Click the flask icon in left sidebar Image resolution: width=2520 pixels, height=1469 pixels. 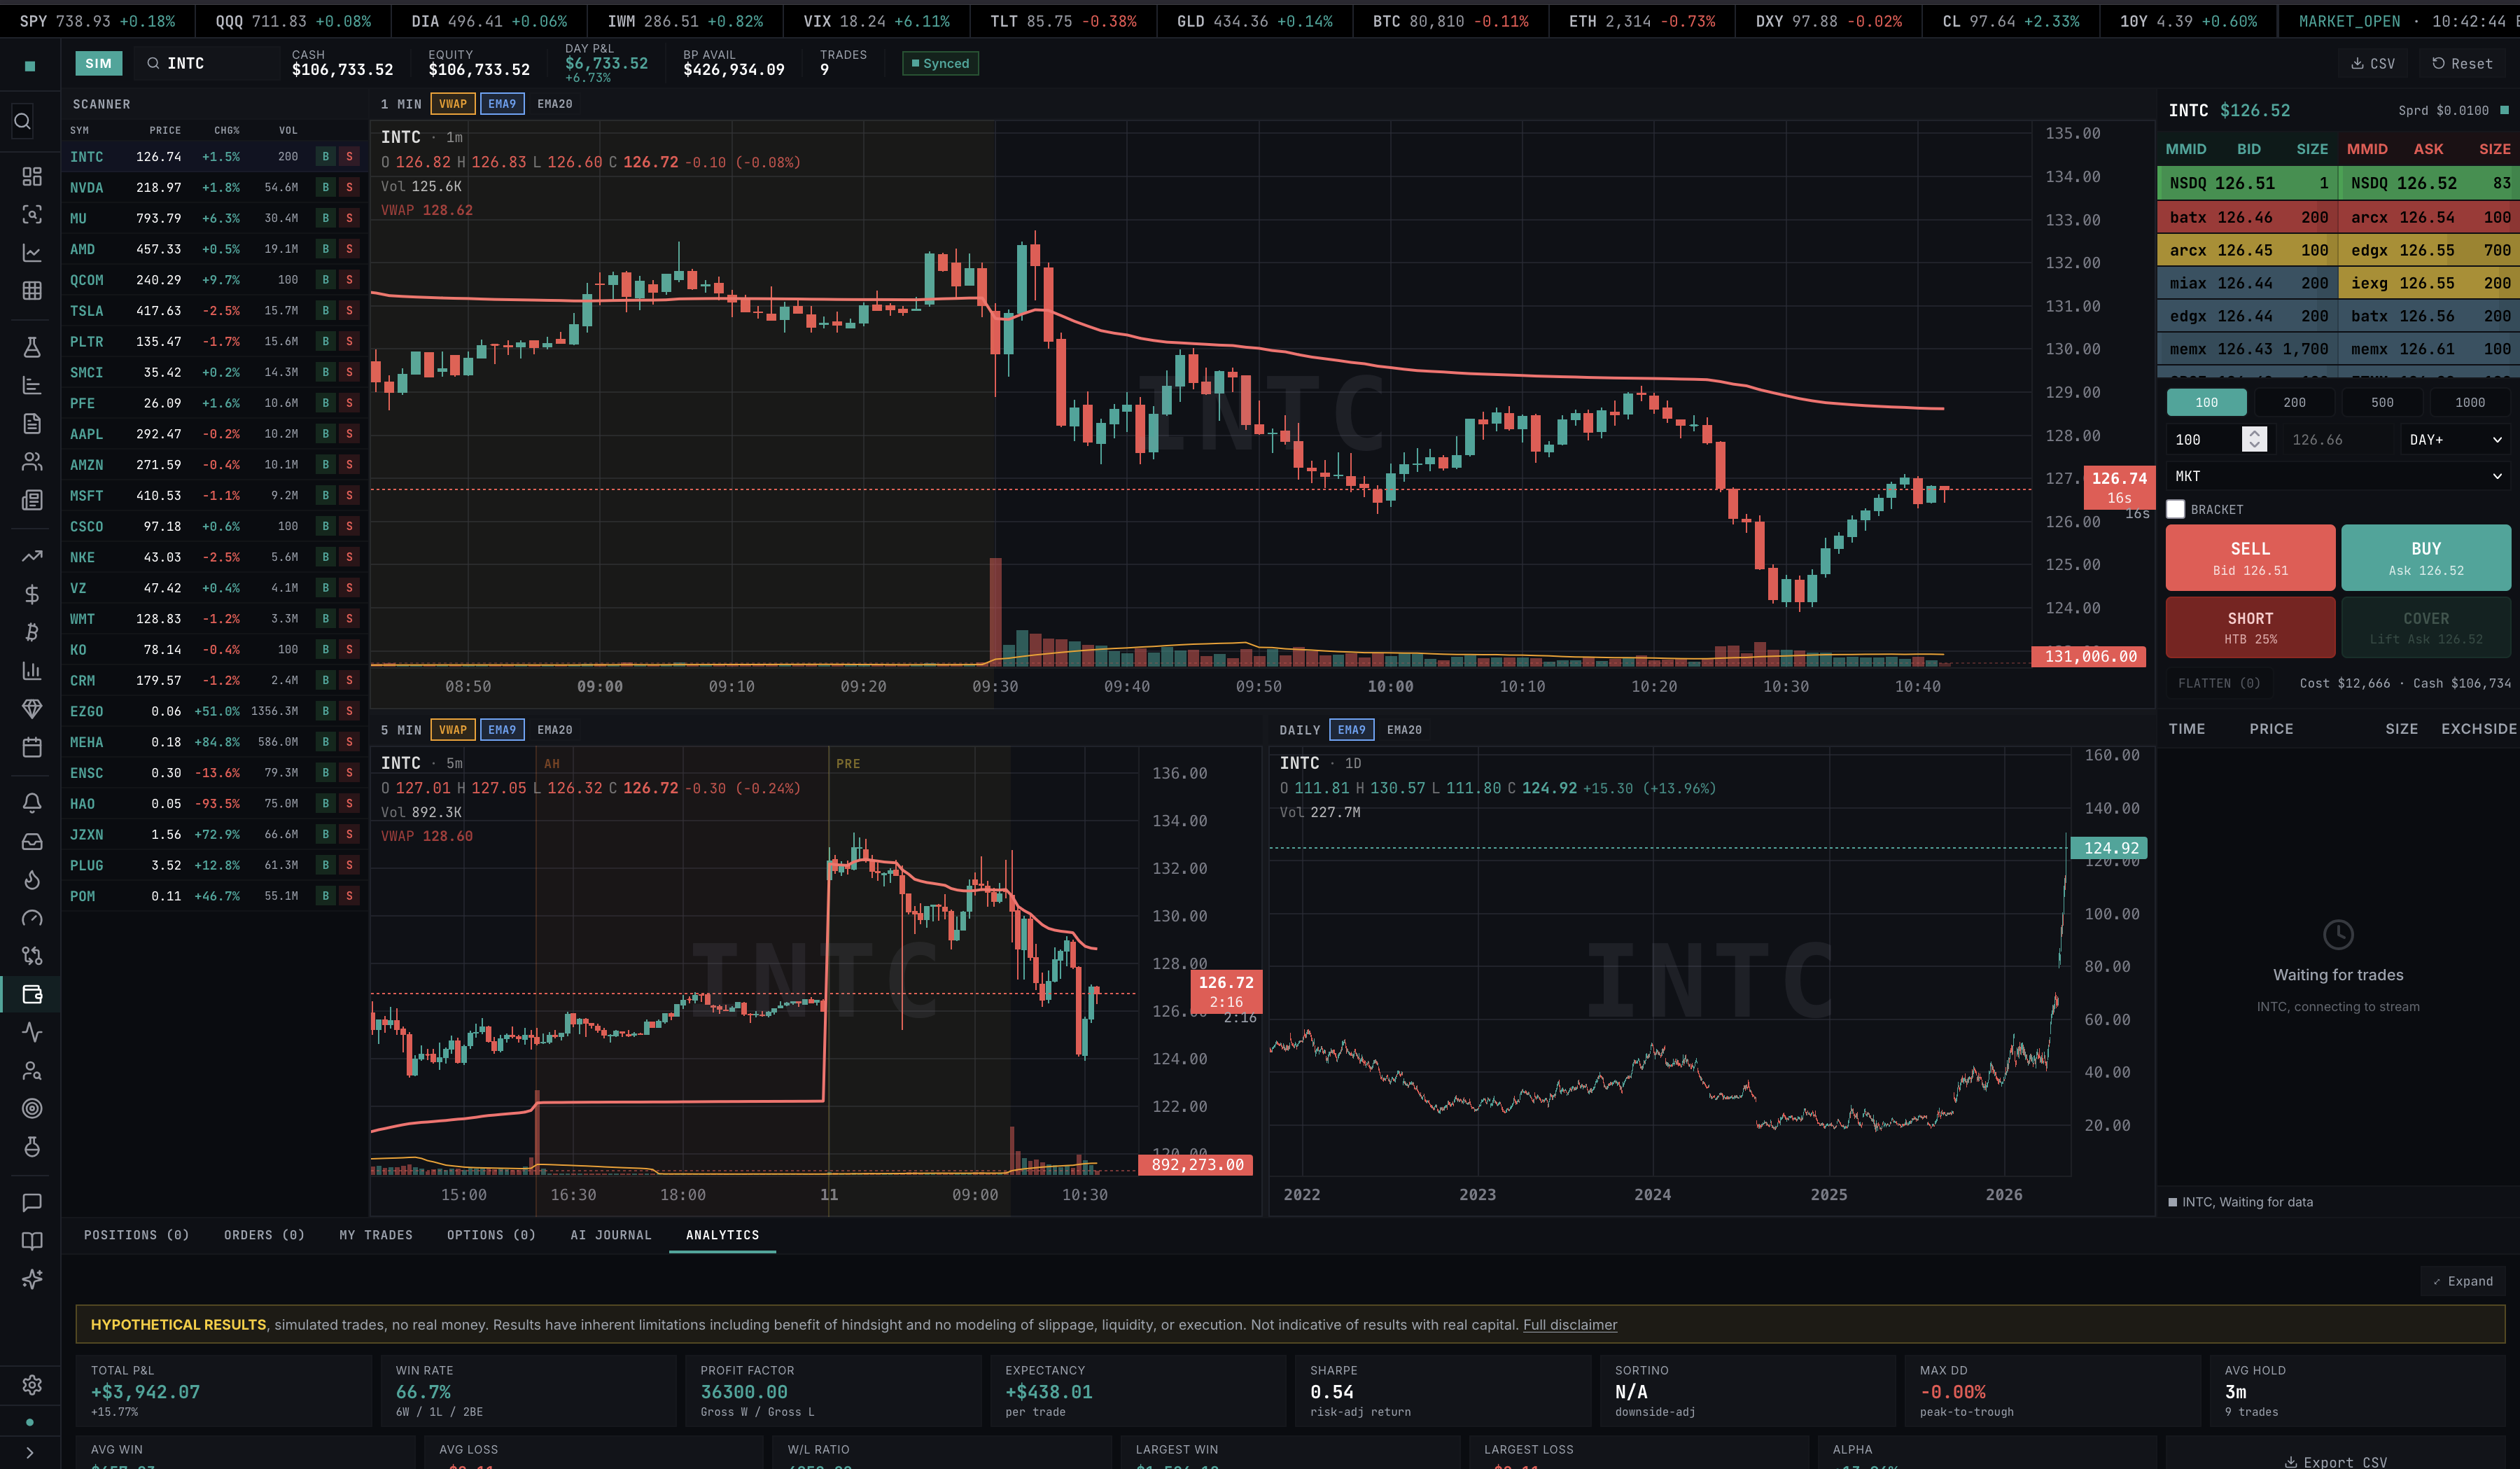(32, 347)
